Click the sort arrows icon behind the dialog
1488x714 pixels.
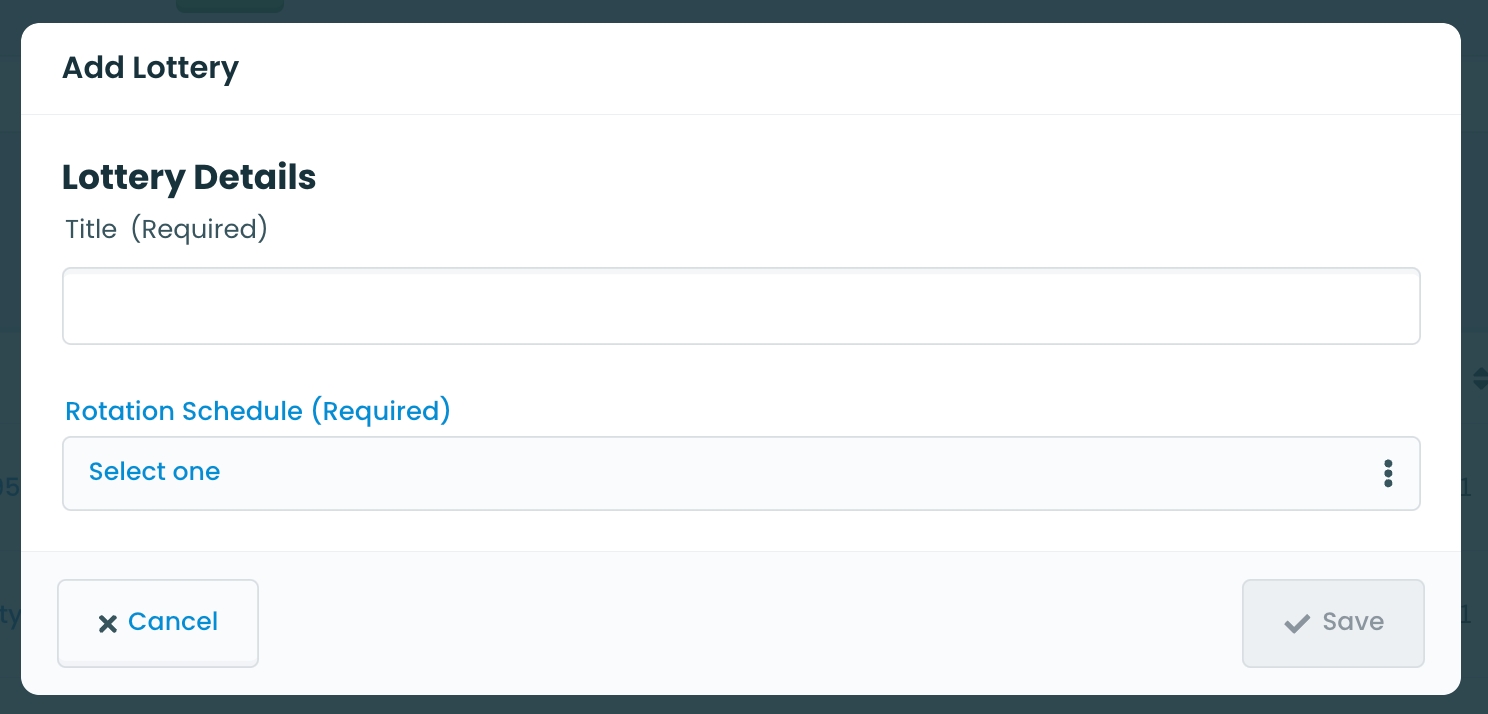coord(1480,378)
